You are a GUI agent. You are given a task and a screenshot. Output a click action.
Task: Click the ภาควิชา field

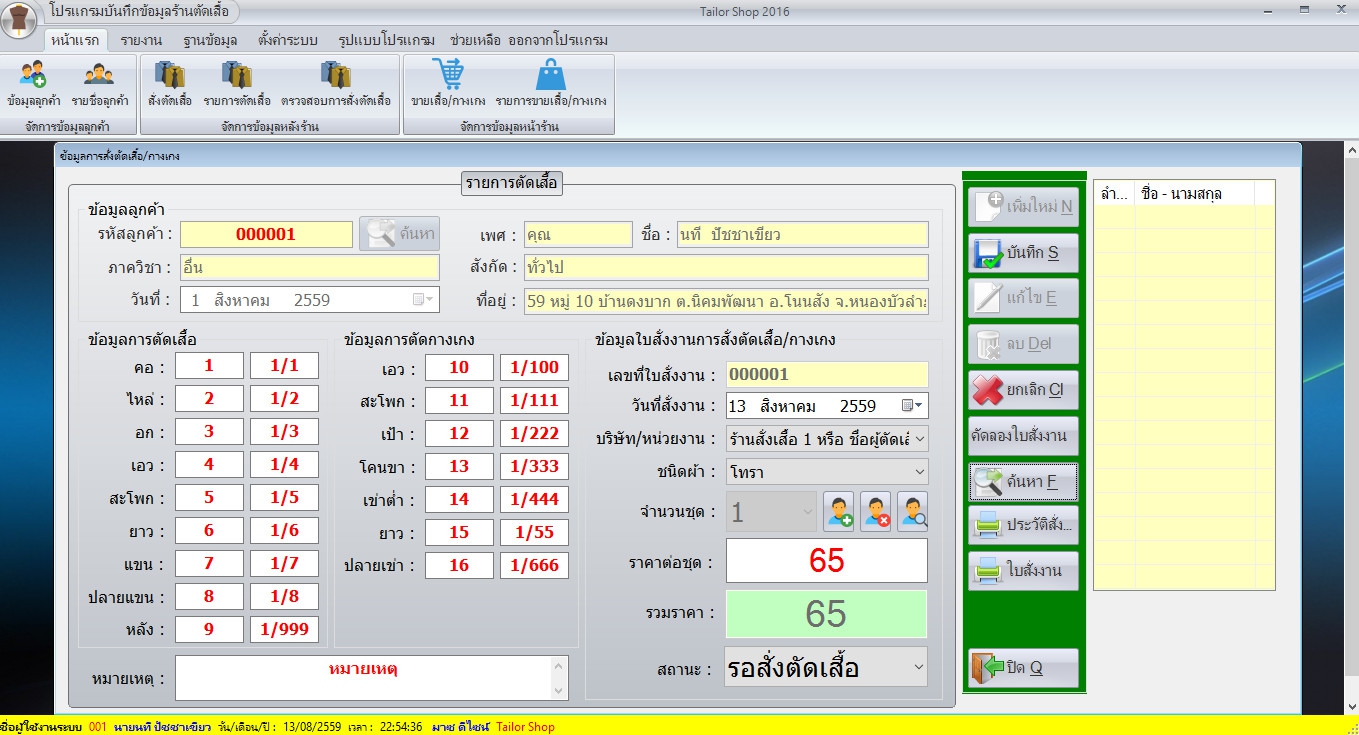click(x=309, y=267)
